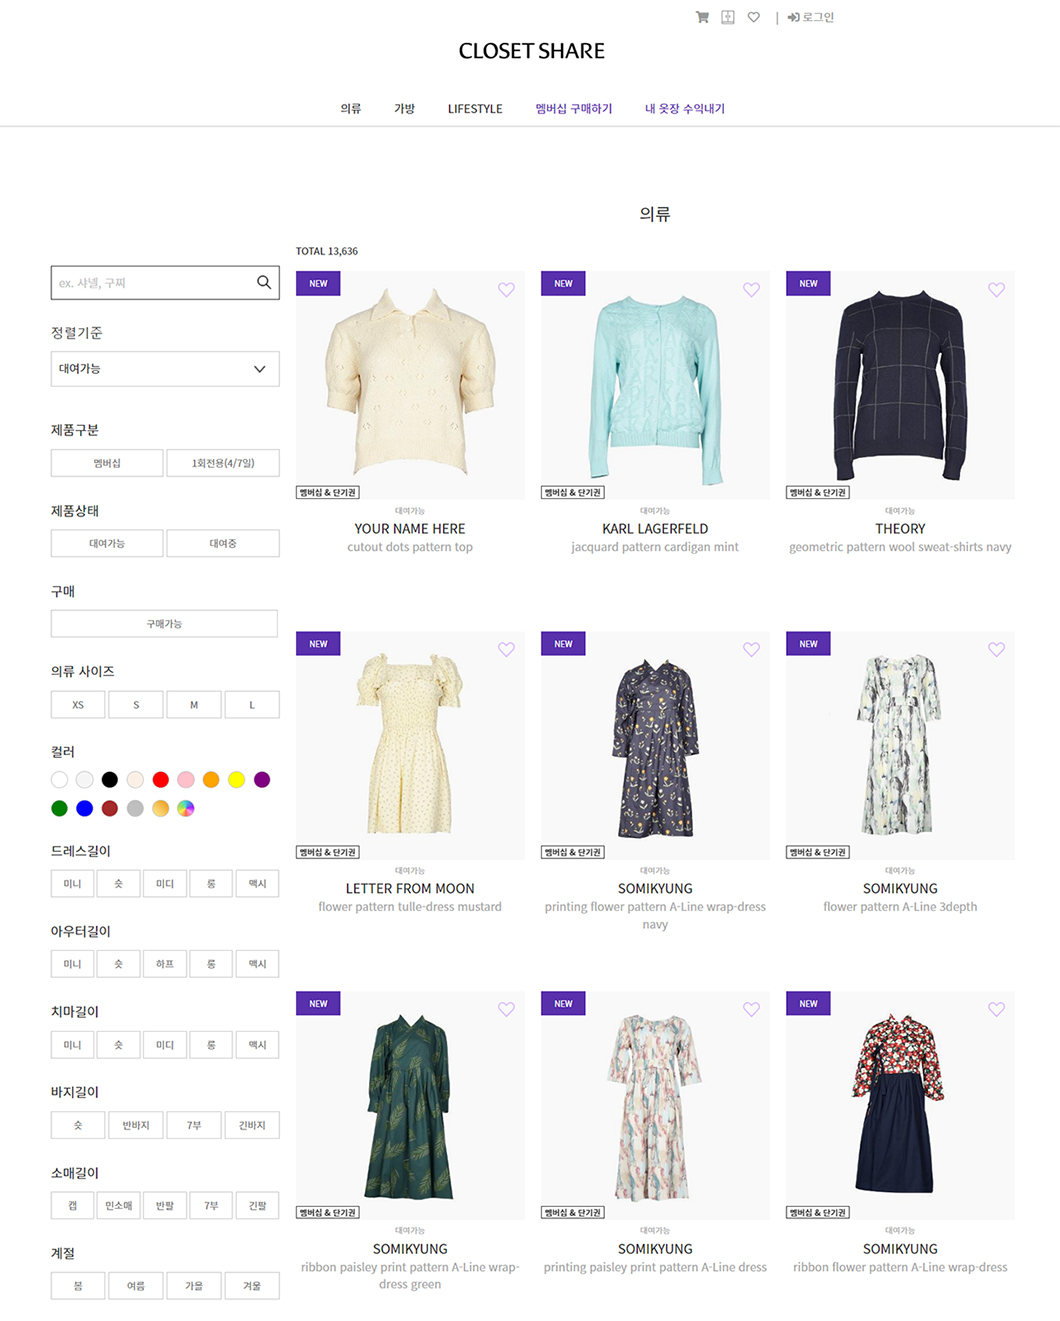Click the search magnifier icon
Image resolution: width=1060 pixels, height=1321 pixels.
(x=264, y=282)
